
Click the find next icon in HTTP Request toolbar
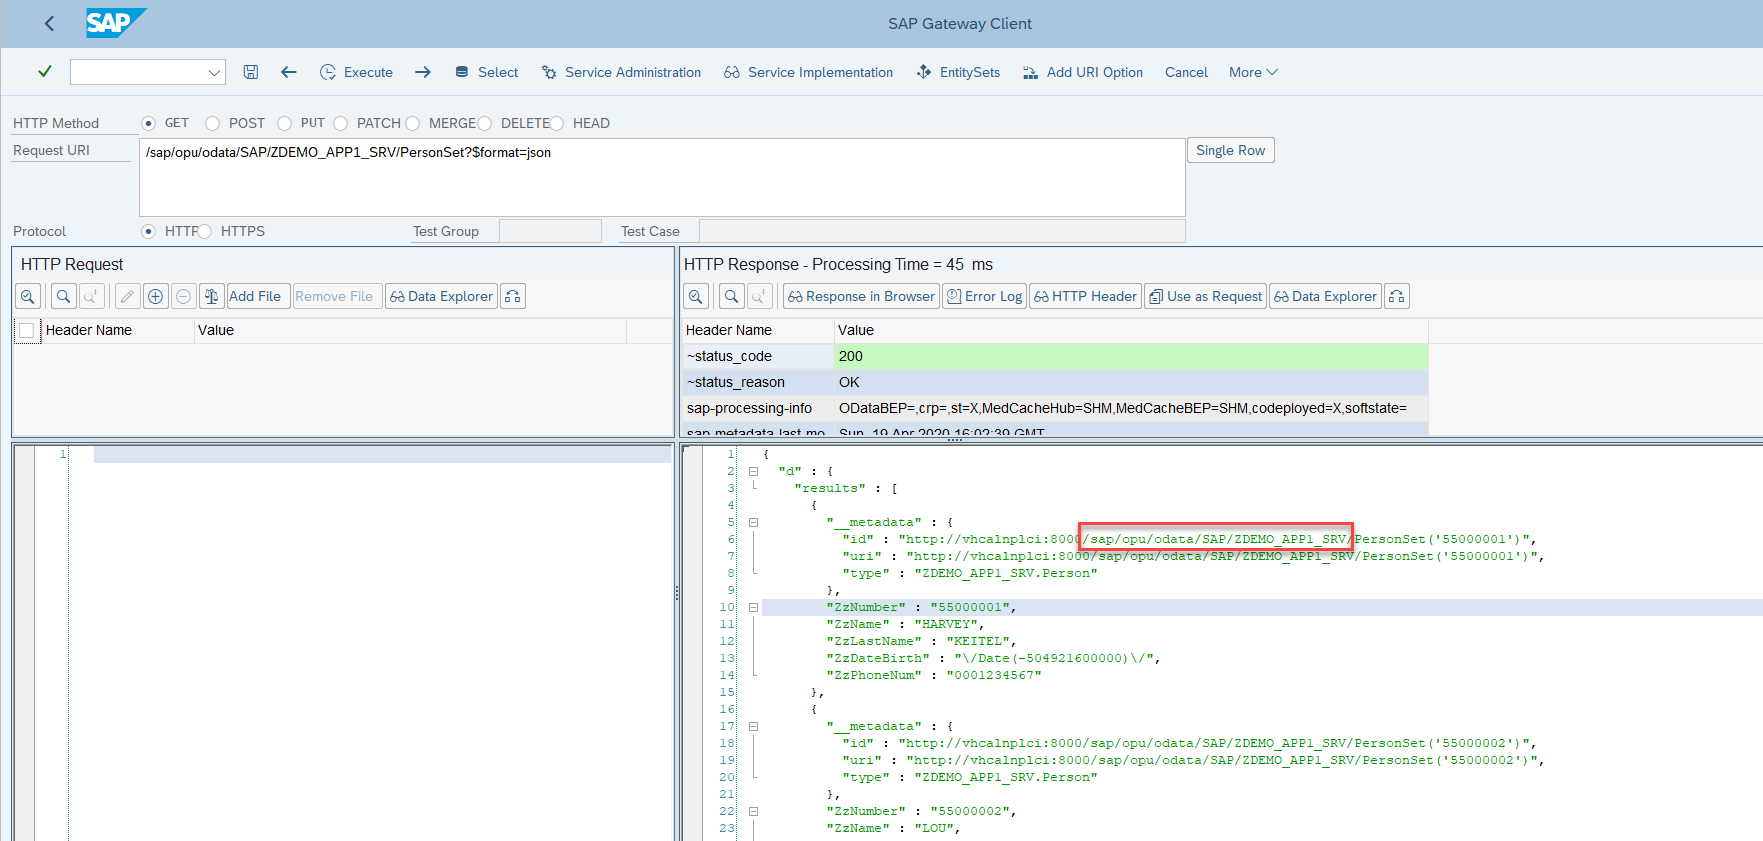[x=91, y=296]
